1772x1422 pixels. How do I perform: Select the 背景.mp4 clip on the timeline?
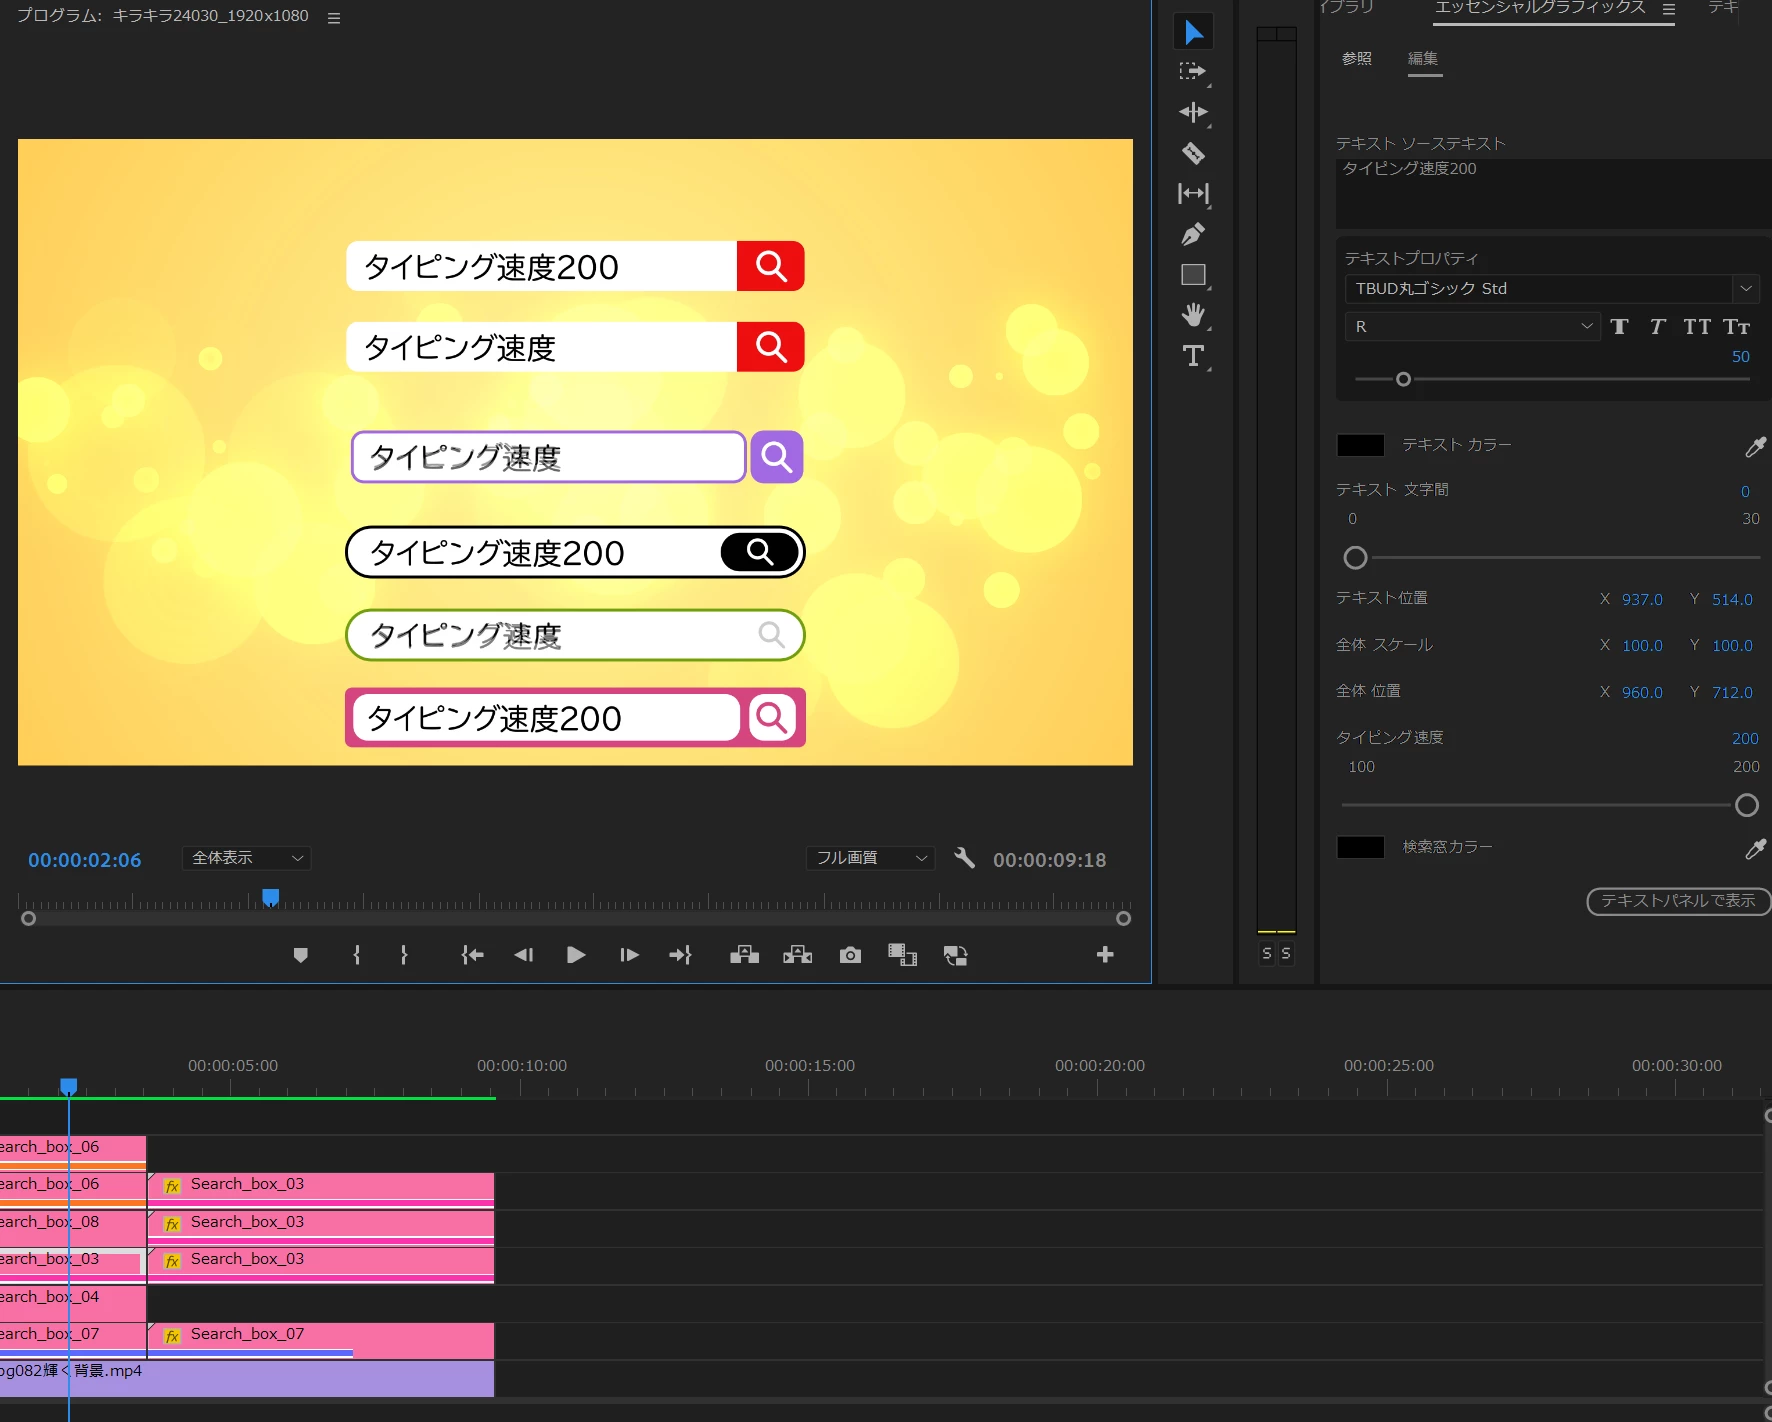(x=247, y=1378)
